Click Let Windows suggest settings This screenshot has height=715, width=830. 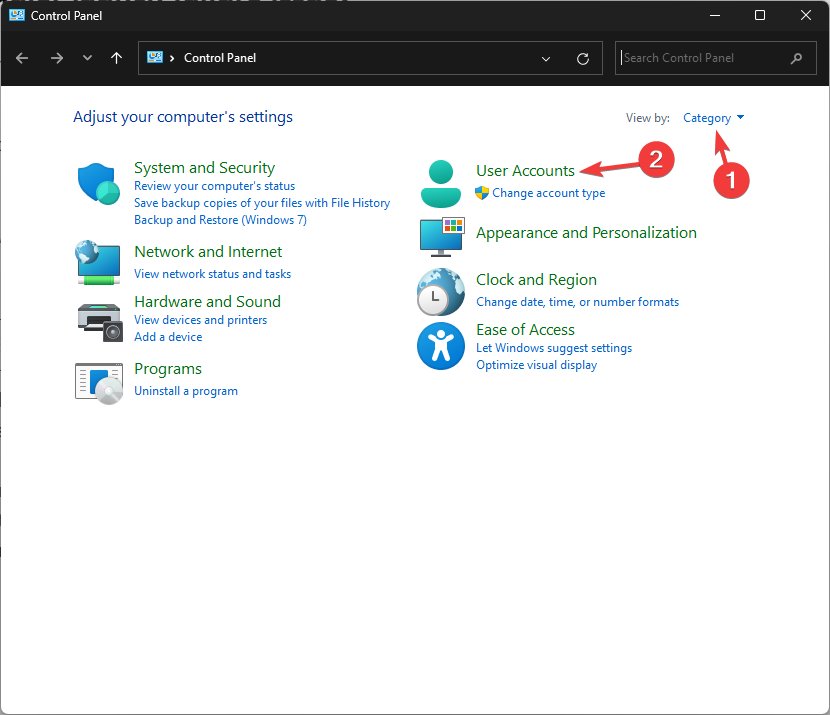point(554,348)
